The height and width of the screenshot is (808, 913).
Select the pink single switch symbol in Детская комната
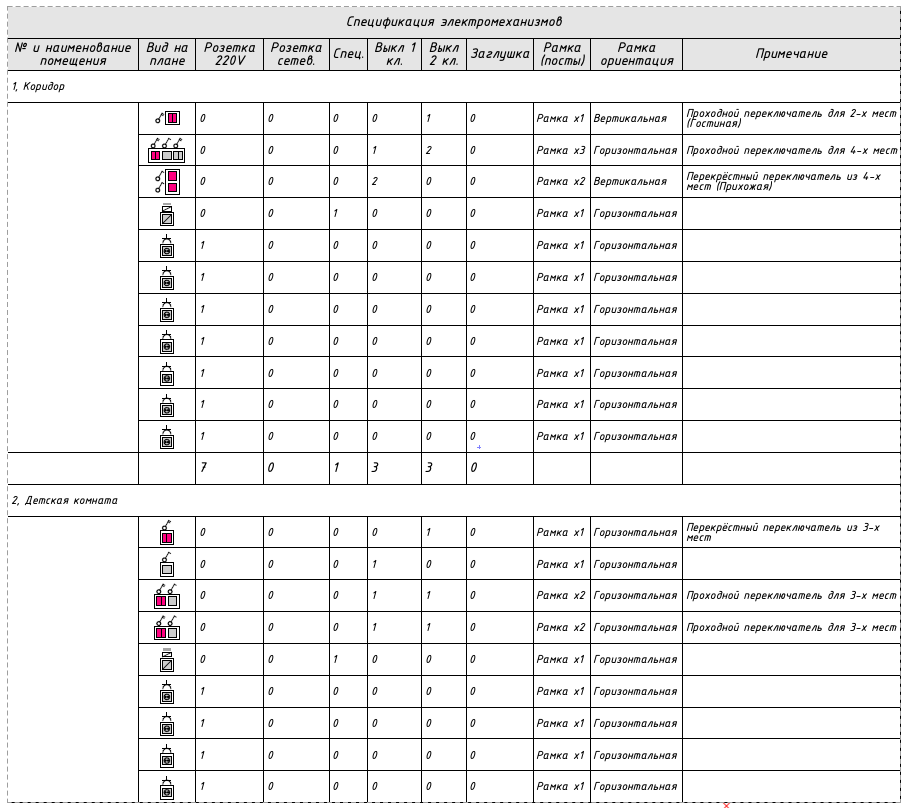pos(167,533)
